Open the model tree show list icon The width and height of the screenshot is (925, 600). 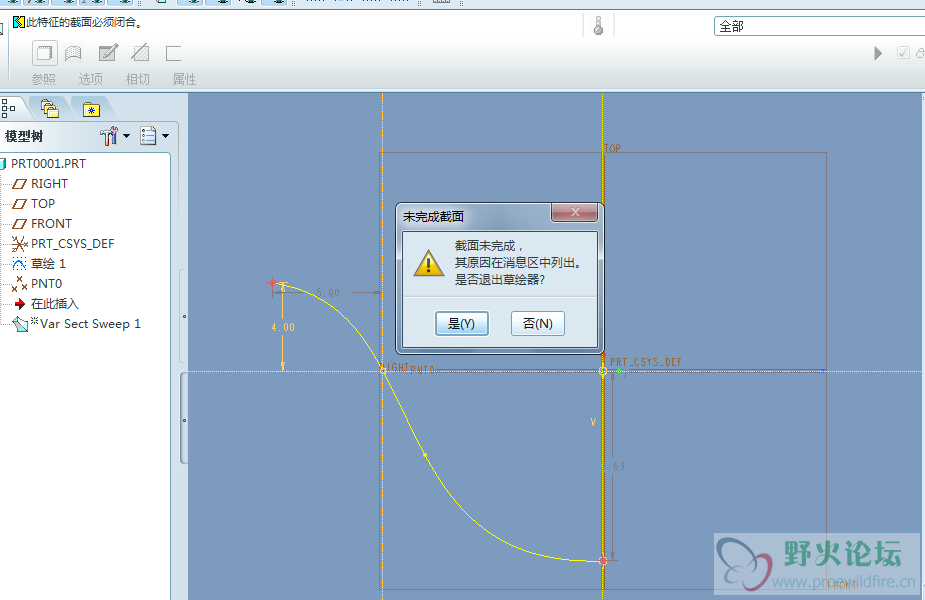coord(148,136)
